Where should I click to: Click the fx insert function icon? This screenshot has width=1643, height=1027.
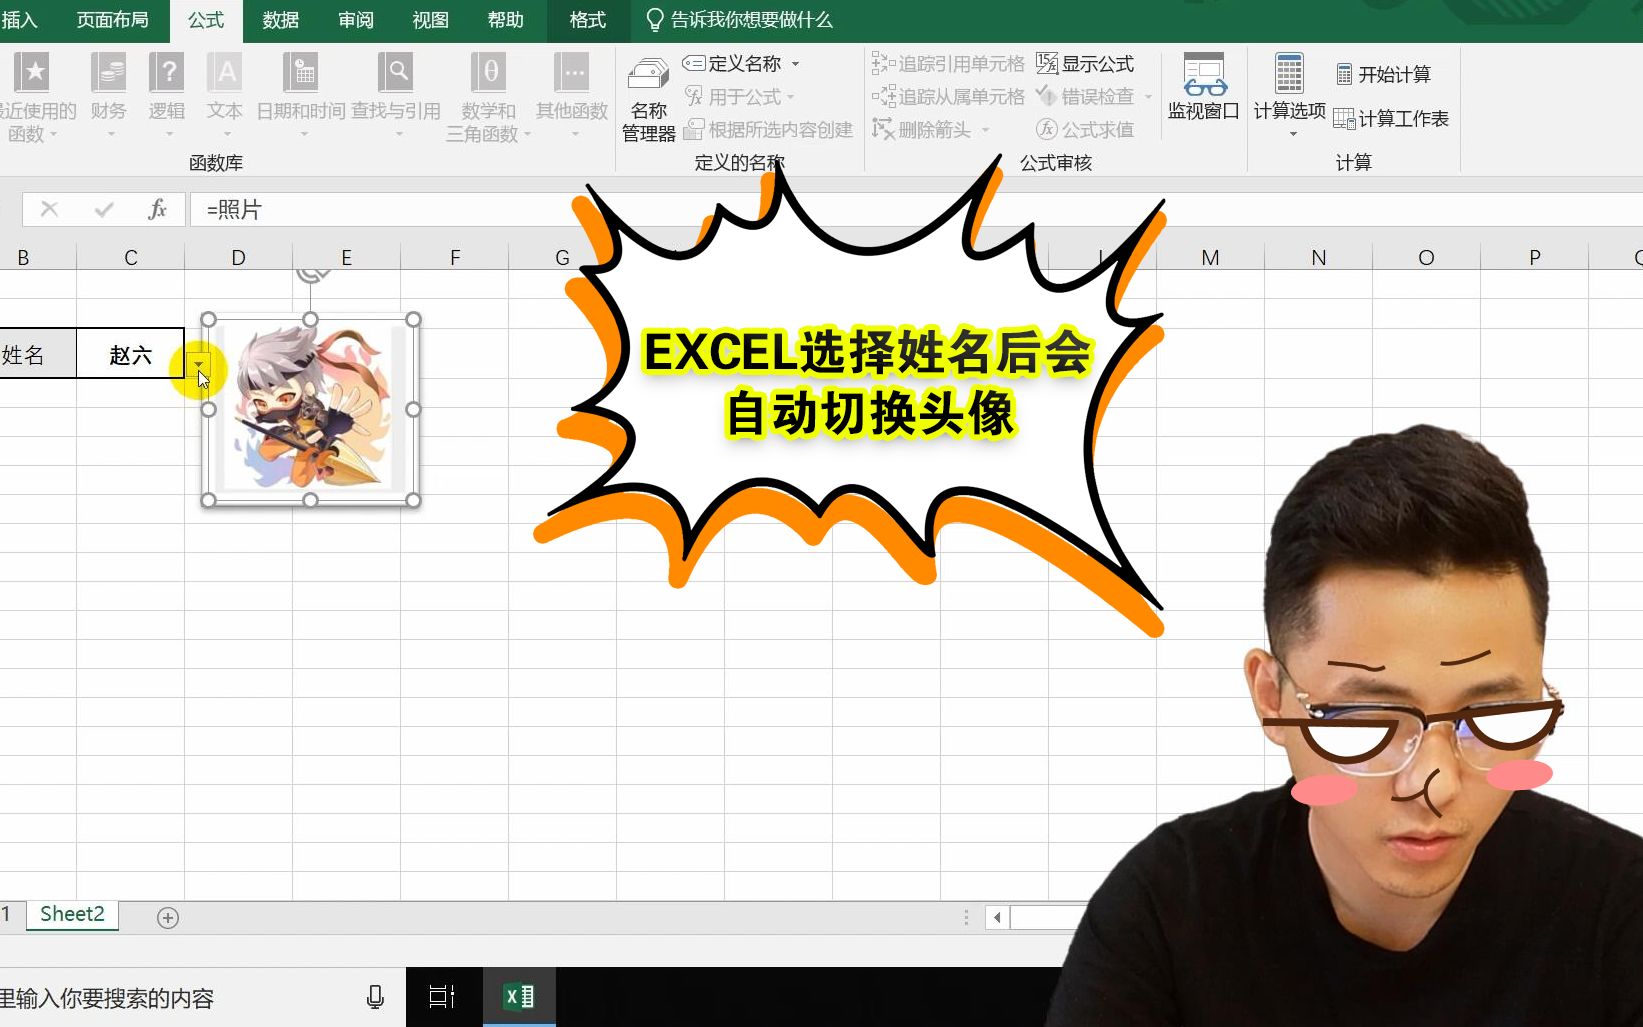[x=157, y=209]
